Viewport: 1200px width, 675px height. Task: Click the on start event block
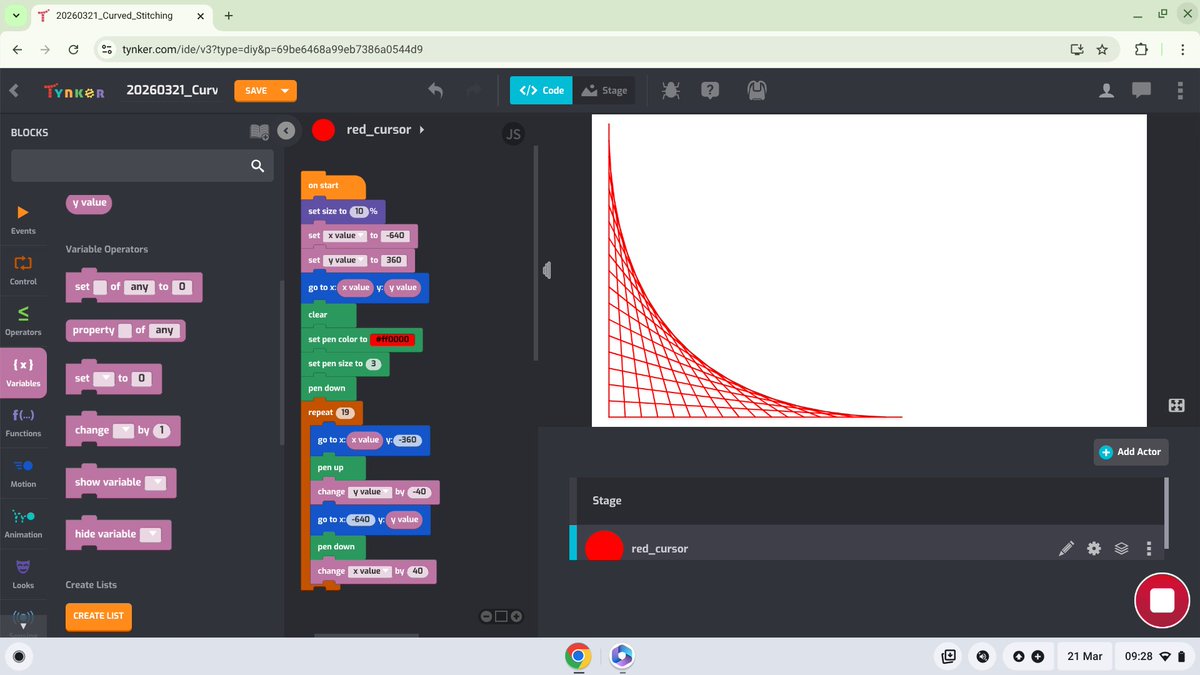[x=333, y=186]
